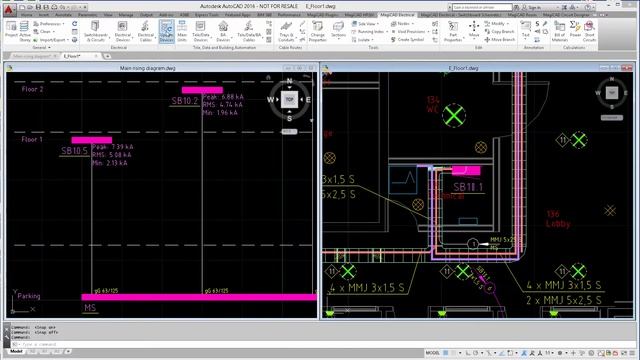
Task: Switch to the Home ribbon tab
Action: [27, 15]
